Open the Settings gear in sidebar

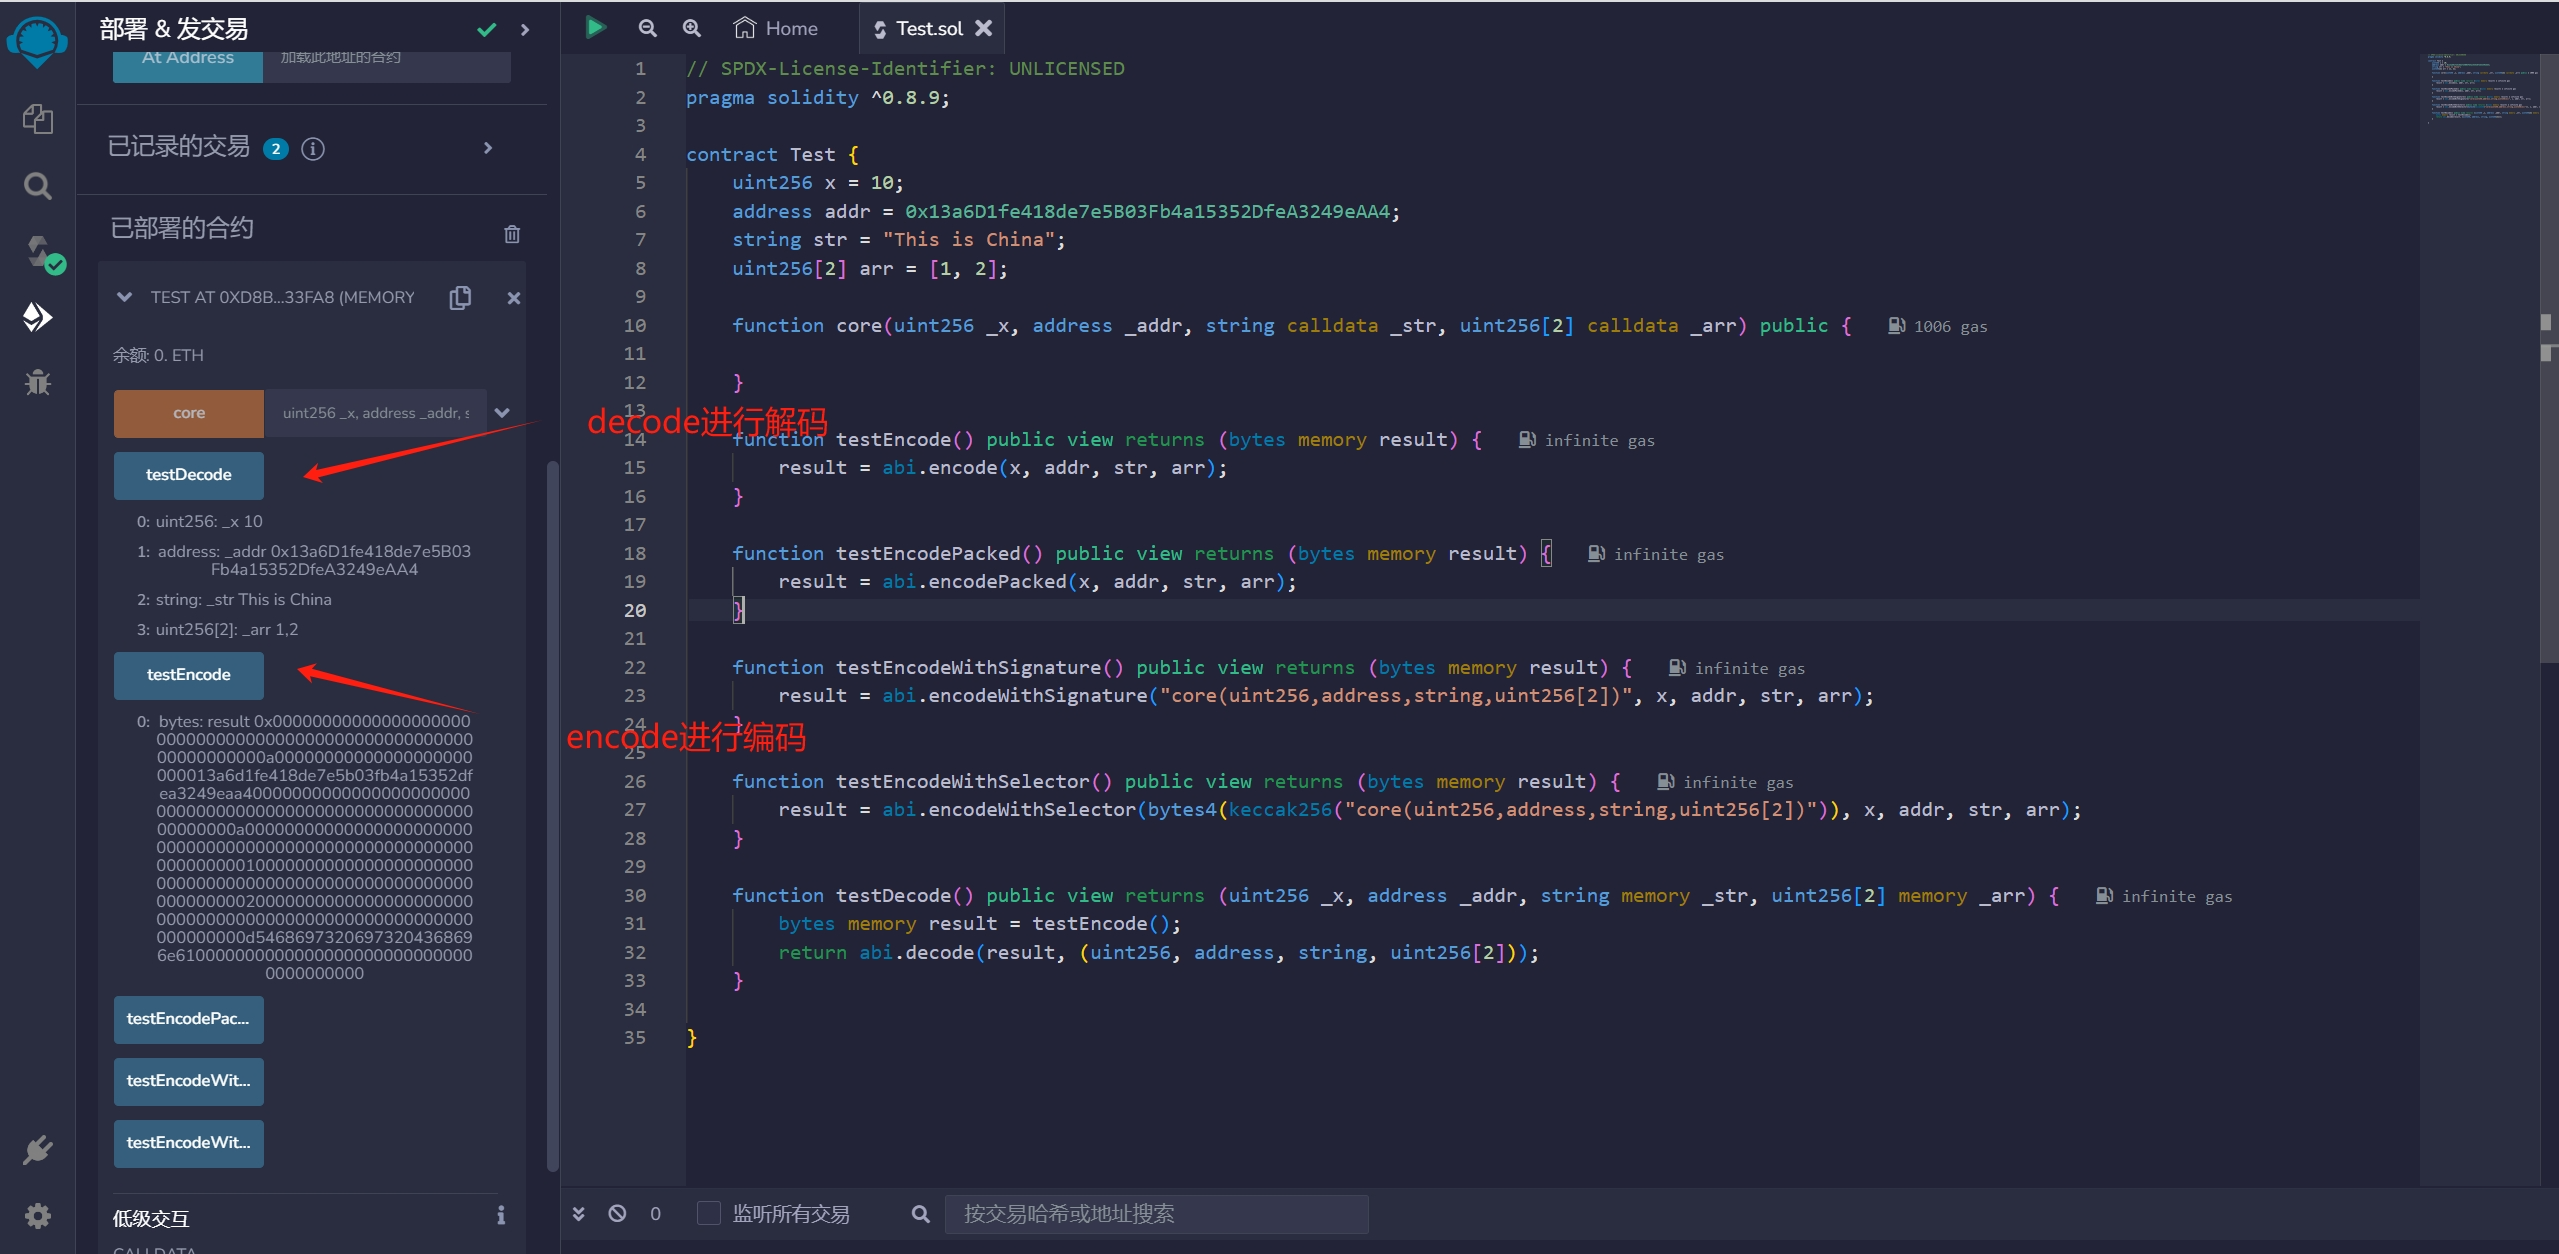[37, 1216]
